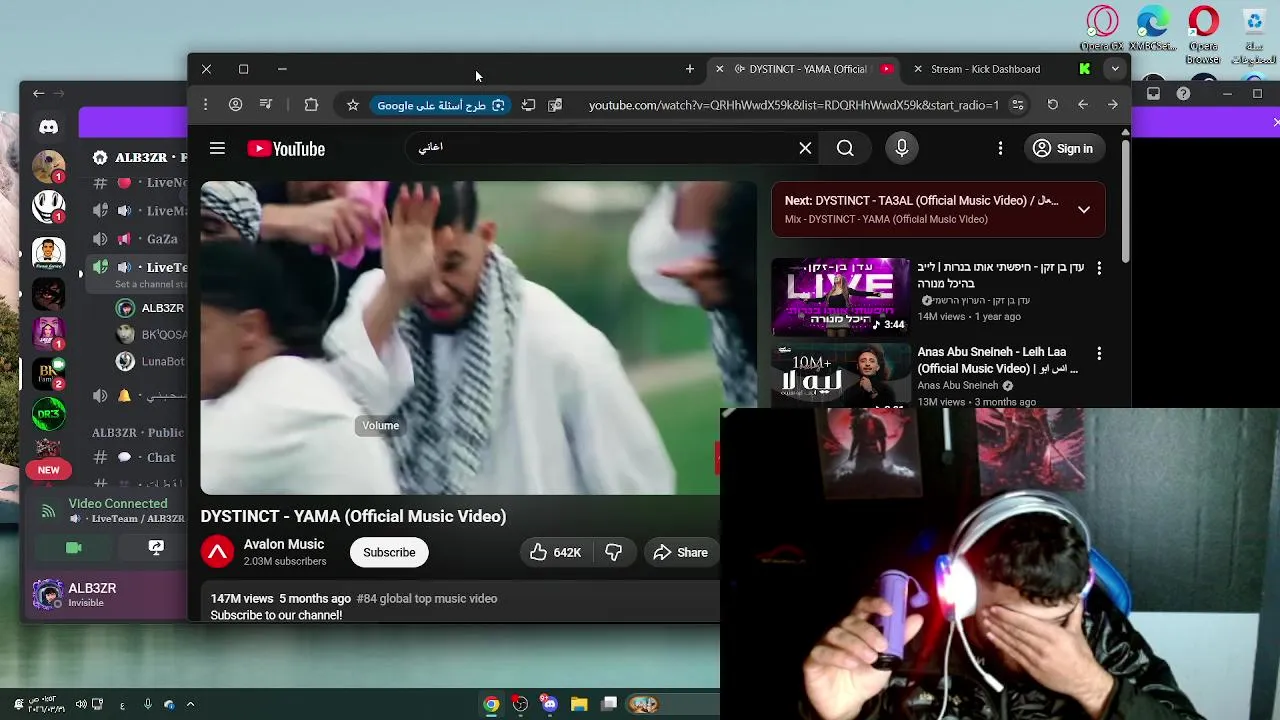Click the YouTube page scrollbar
Image resolution: width=1280 pixels, height=720 pixels.
1125,200
